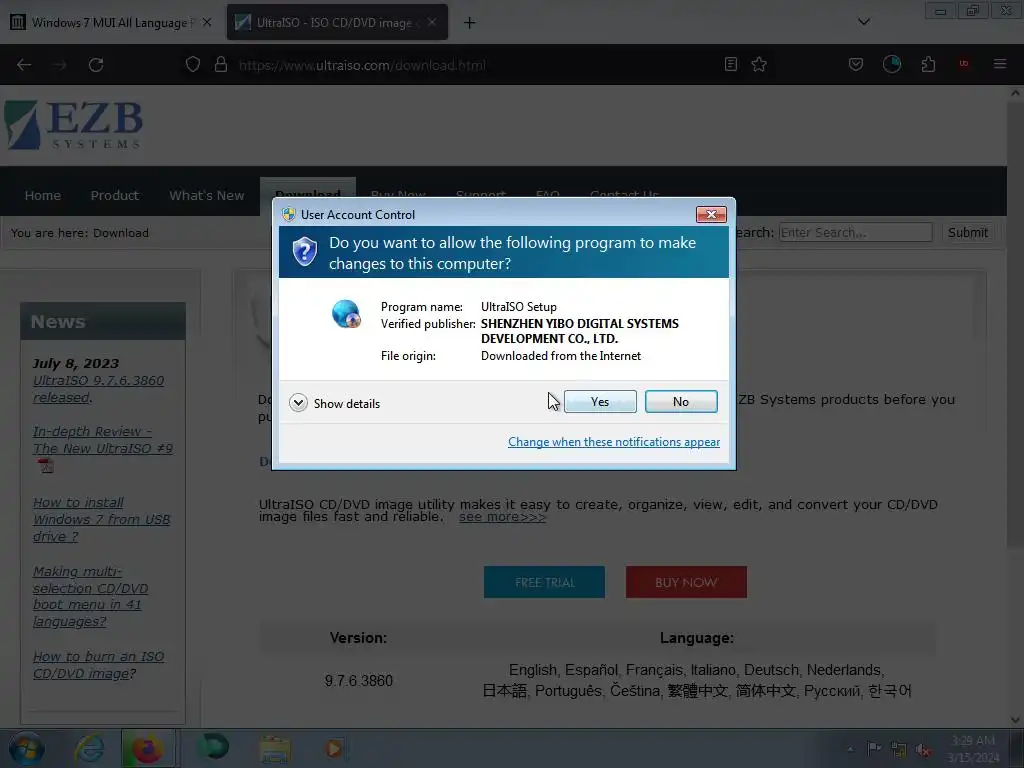This screenshot has width=1024, height=768.
Task: Click the tracking protection shield icon
Action: click(193, 65)
